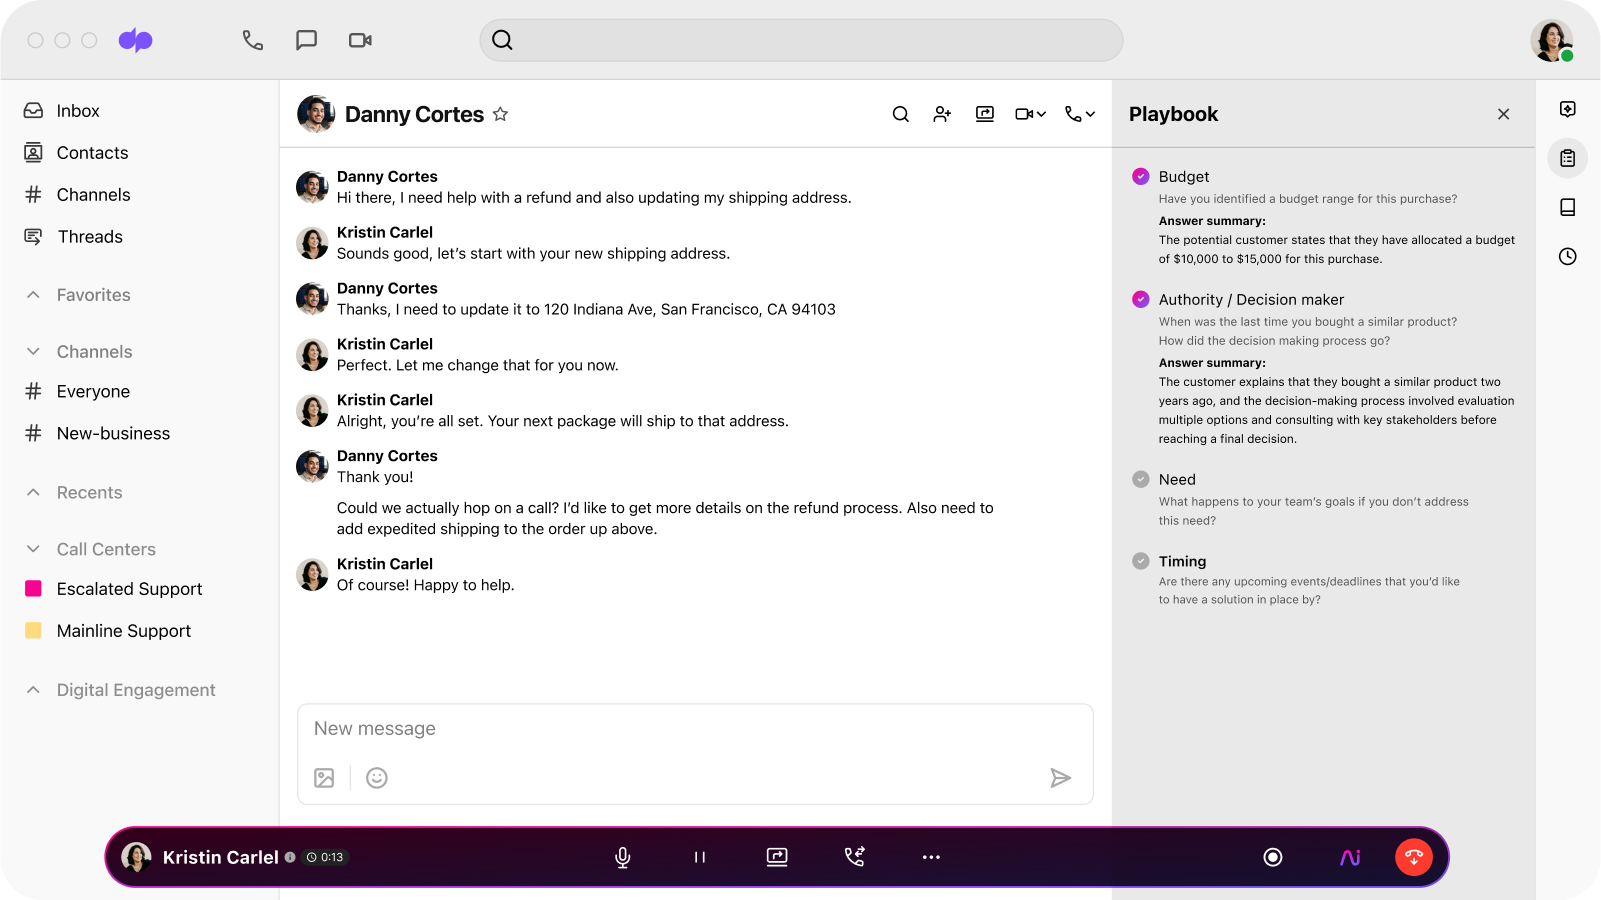Open more call options with the ellipsis
Viewport: 1601px width, 900px height.
click(931, 857)
